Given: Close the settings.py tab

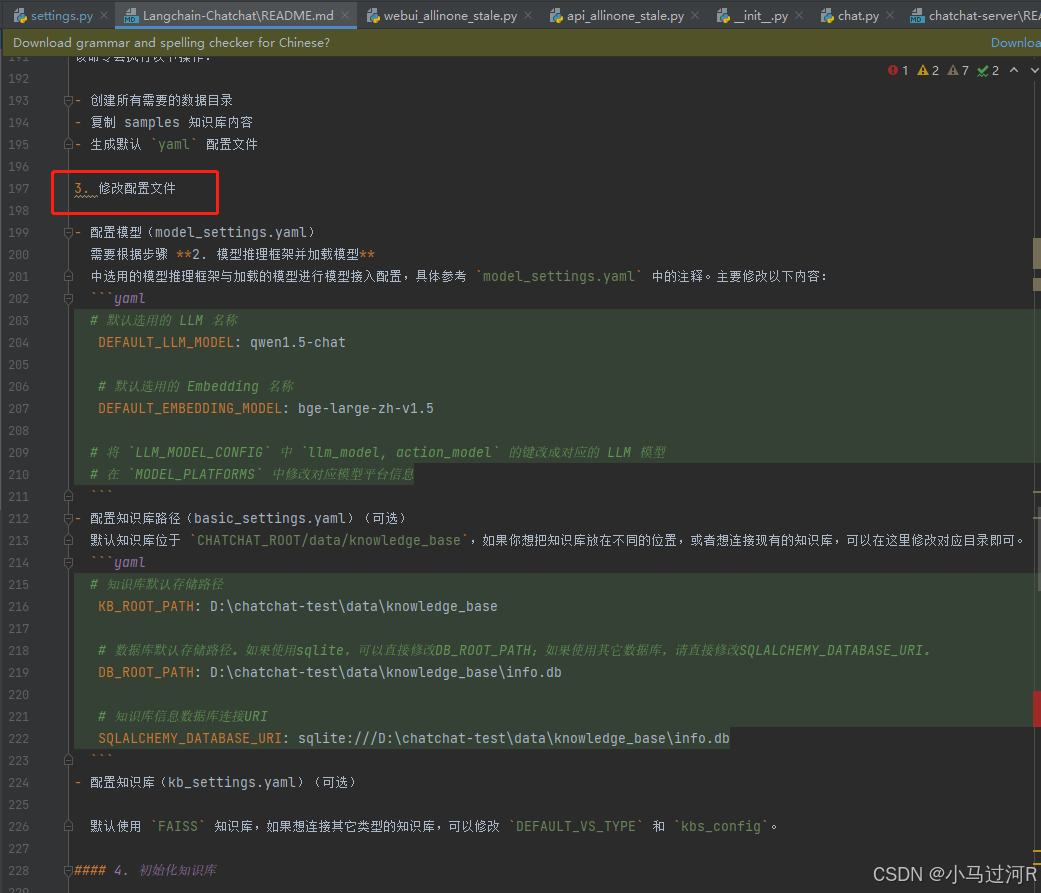Looking at the screenshot, I should tap(104, 15).
